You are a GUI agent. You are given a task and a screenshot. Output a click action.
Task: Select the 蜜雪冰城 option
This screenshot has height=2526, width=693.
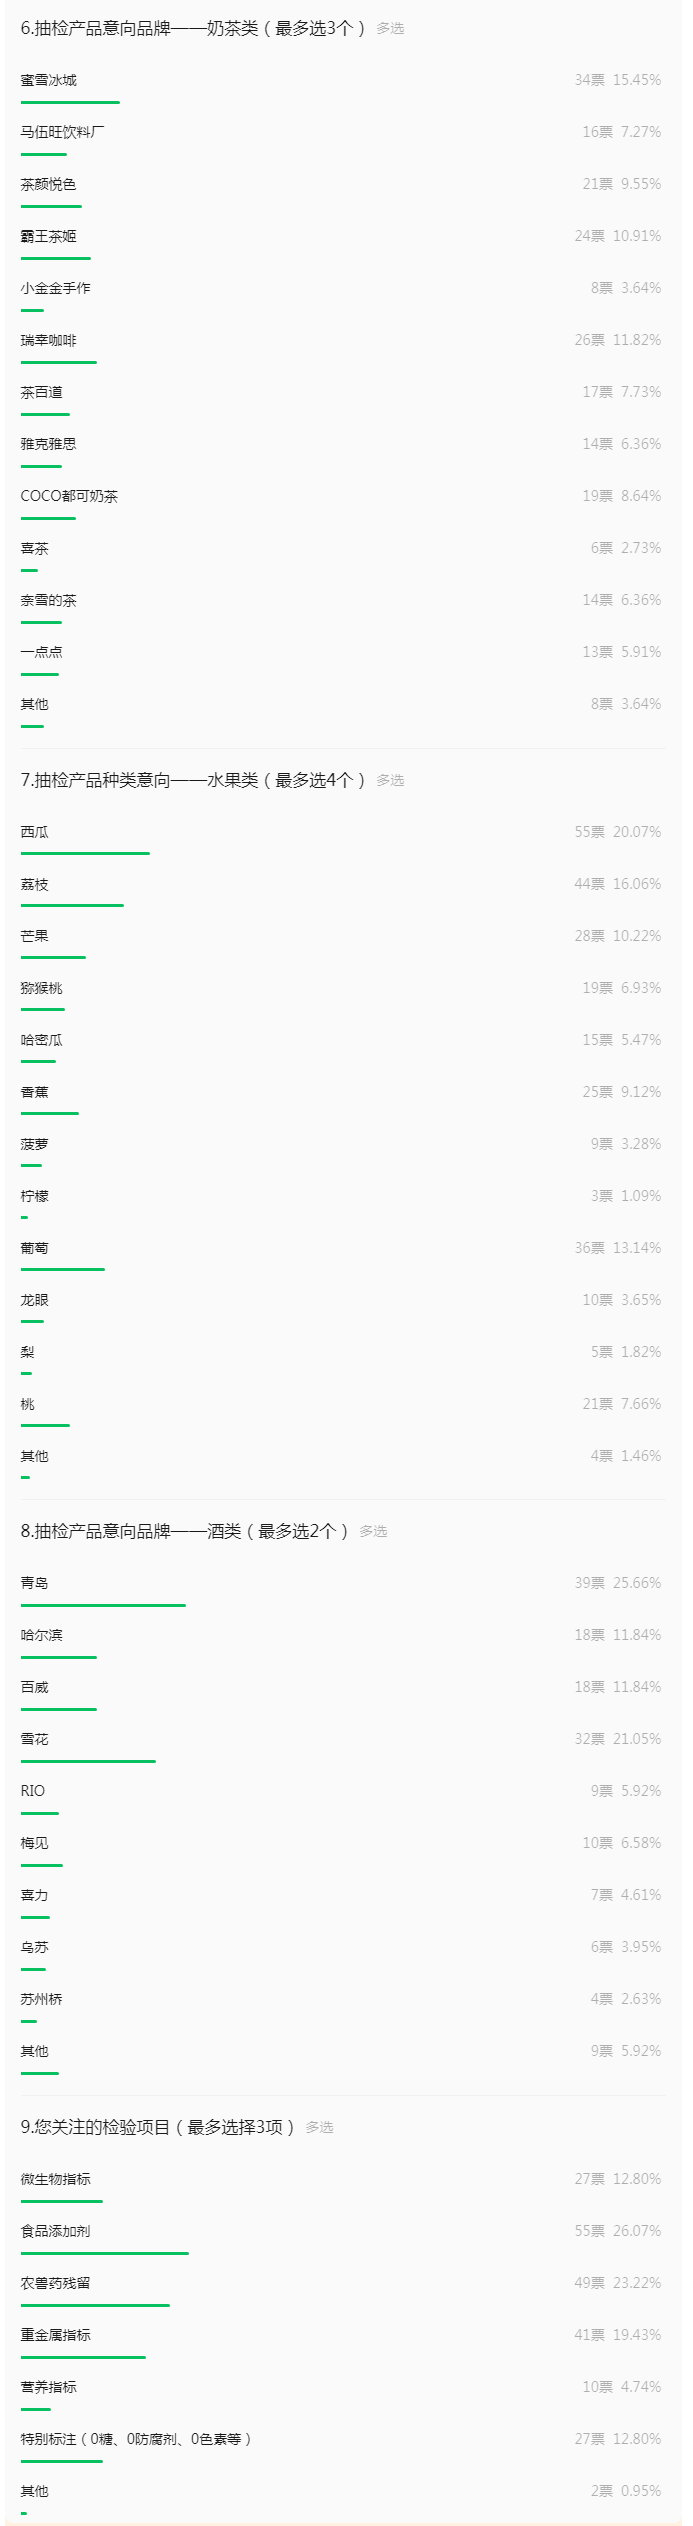(48, 80)
